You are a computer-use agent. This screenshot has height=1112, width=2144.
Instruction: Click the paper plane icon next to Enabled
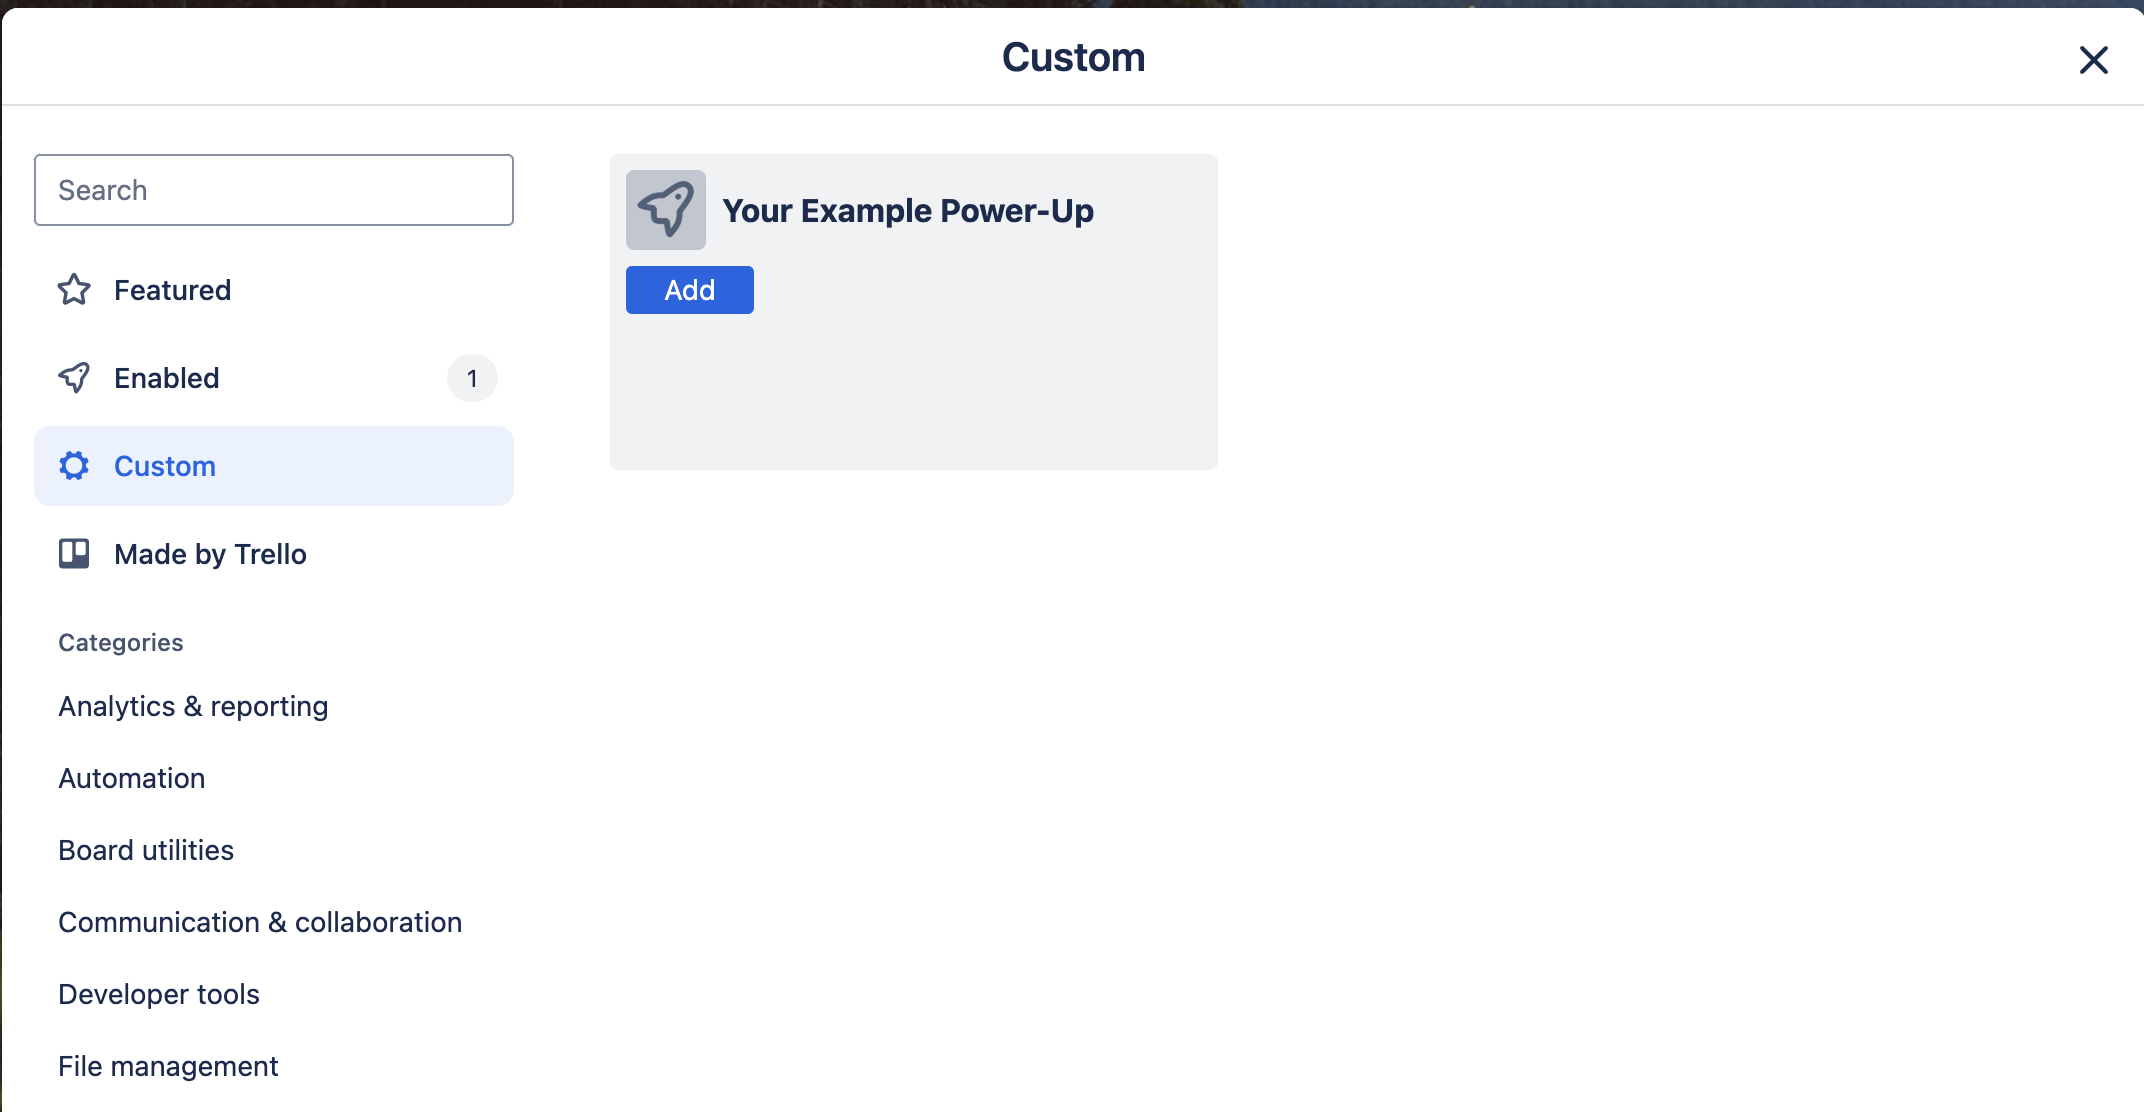pos(74,377)
